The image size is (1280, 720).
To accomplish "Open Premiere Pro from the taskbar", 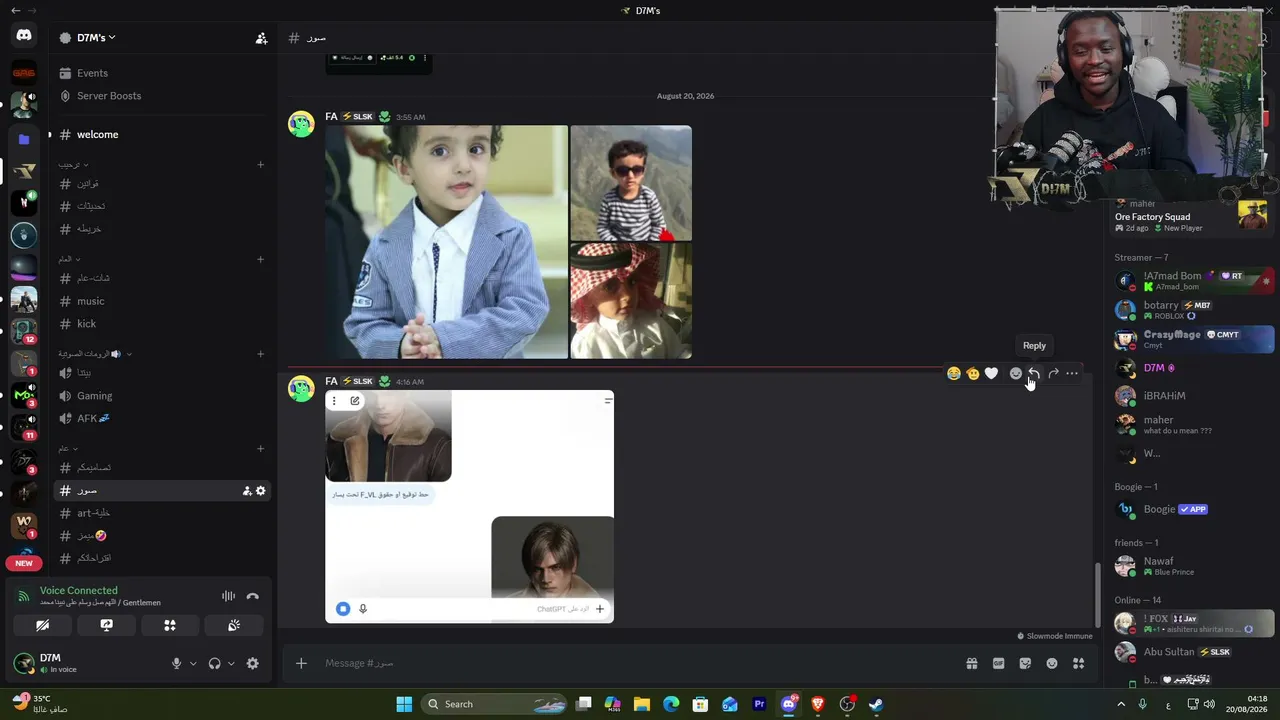I will pyautogui.click(x=759, y=704).
